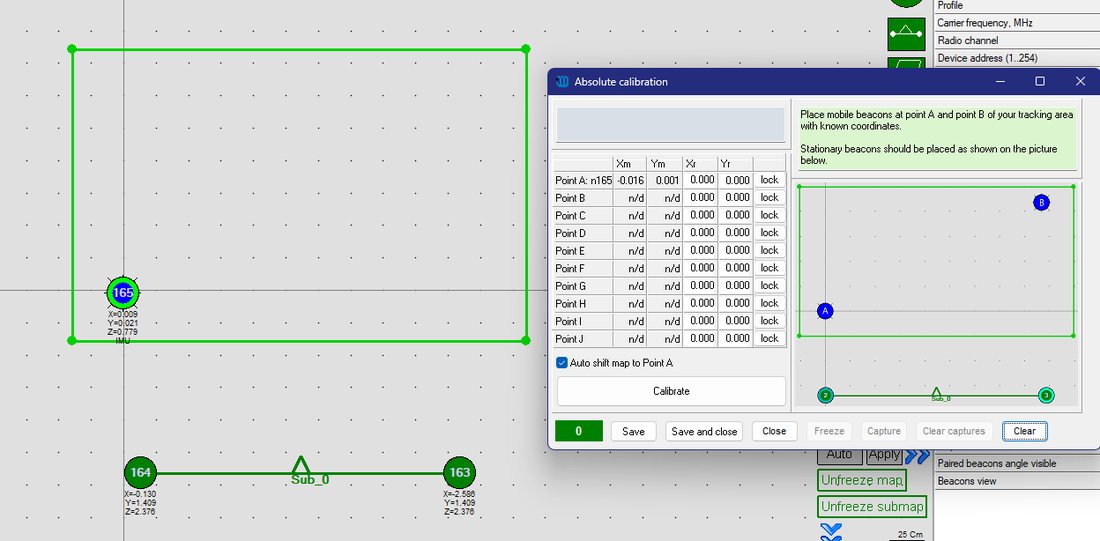The height and width of the screenshot is (541, 1100).
Task: Select mobile beacon 165 on the map
Action: point(123,293)
